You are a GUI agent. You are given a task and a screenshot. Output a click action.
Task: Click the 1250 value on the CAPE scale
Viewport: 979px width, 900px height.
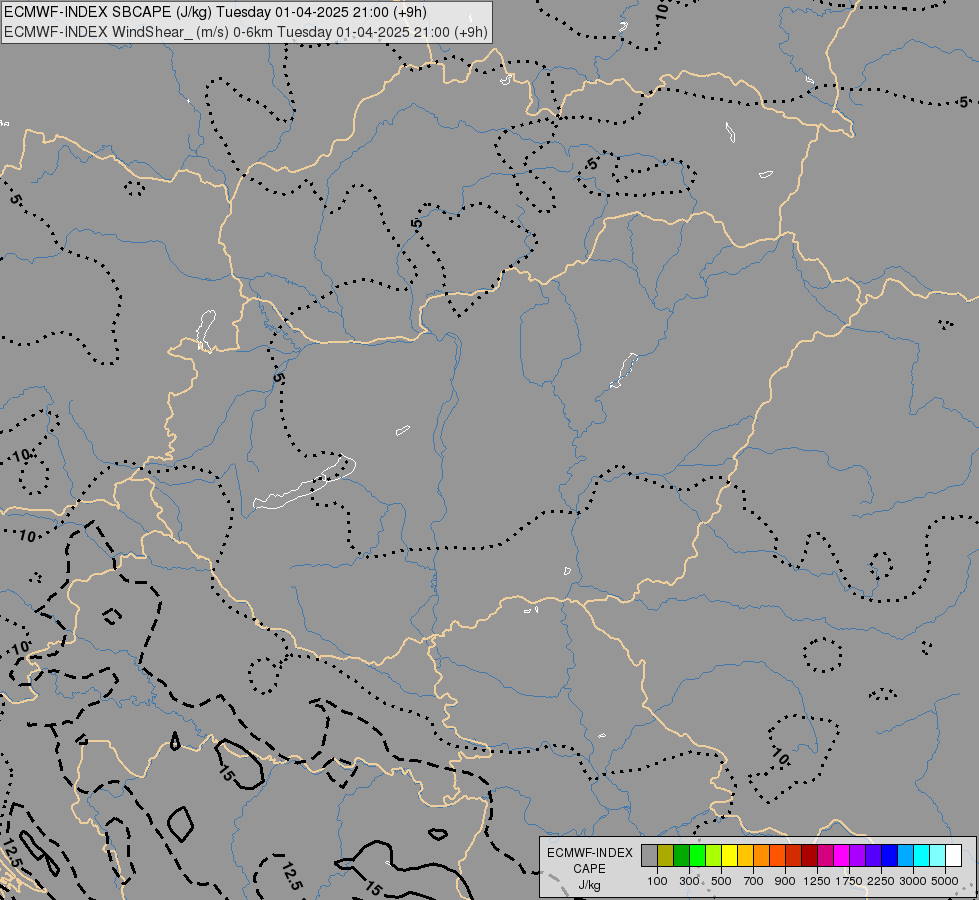point(817,881)
